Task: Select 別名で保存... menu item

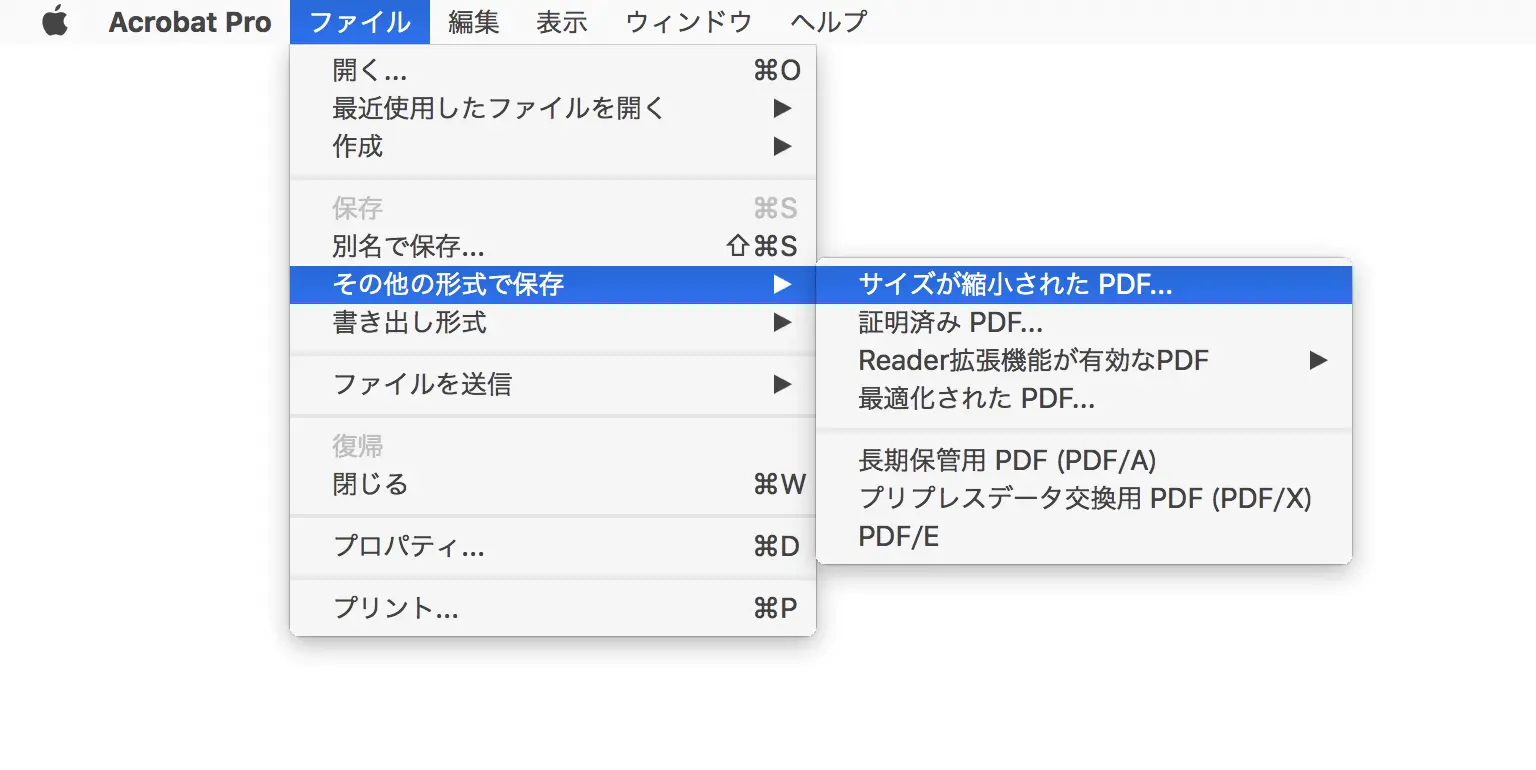Action: [553, 246]
